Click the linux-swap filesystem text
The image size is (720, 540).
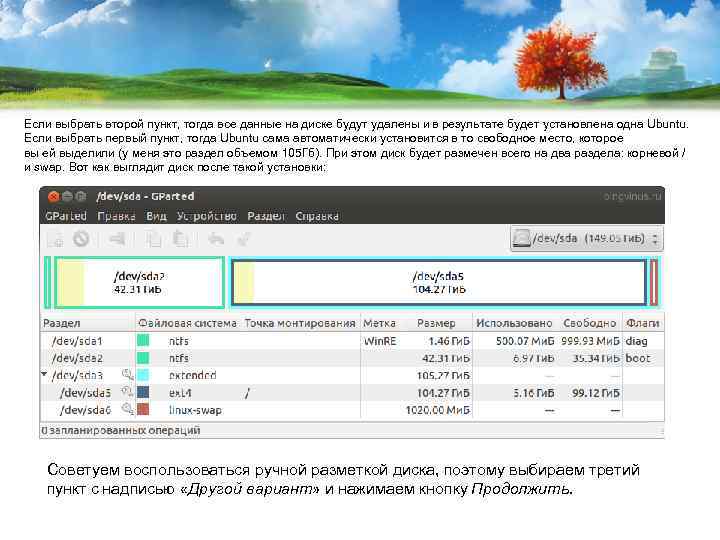click(195, 410)
